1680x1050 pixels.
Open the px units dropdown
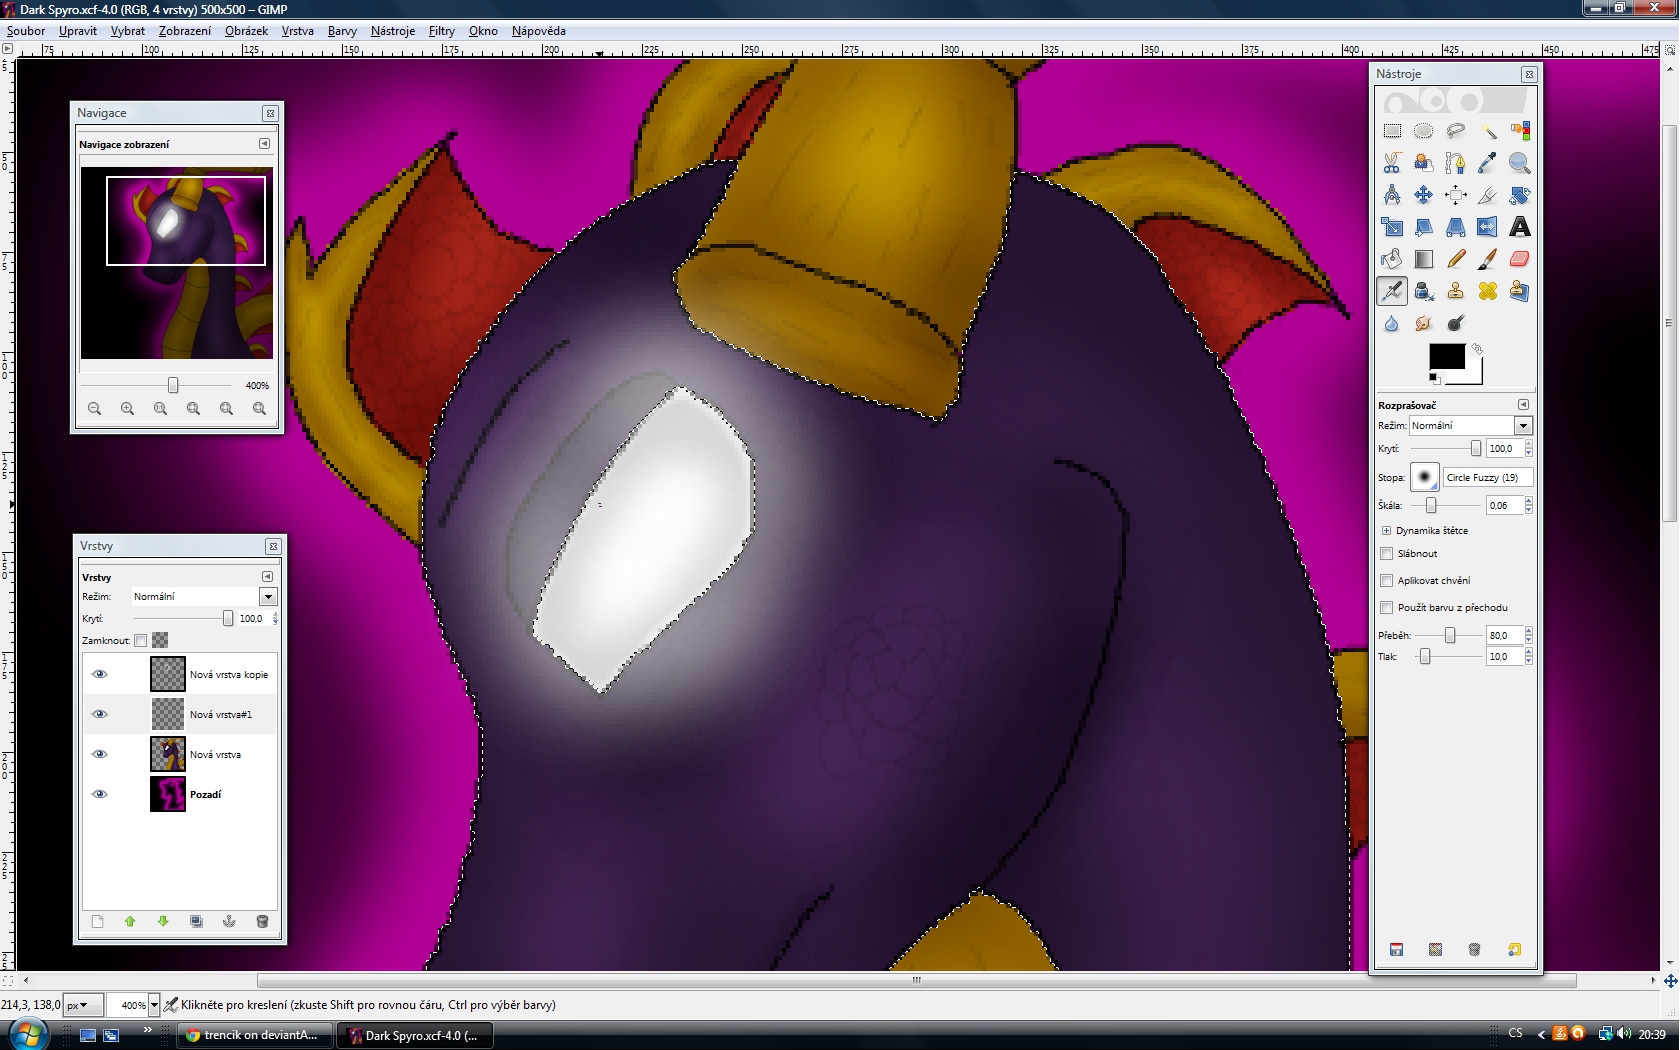(83, 1006)
